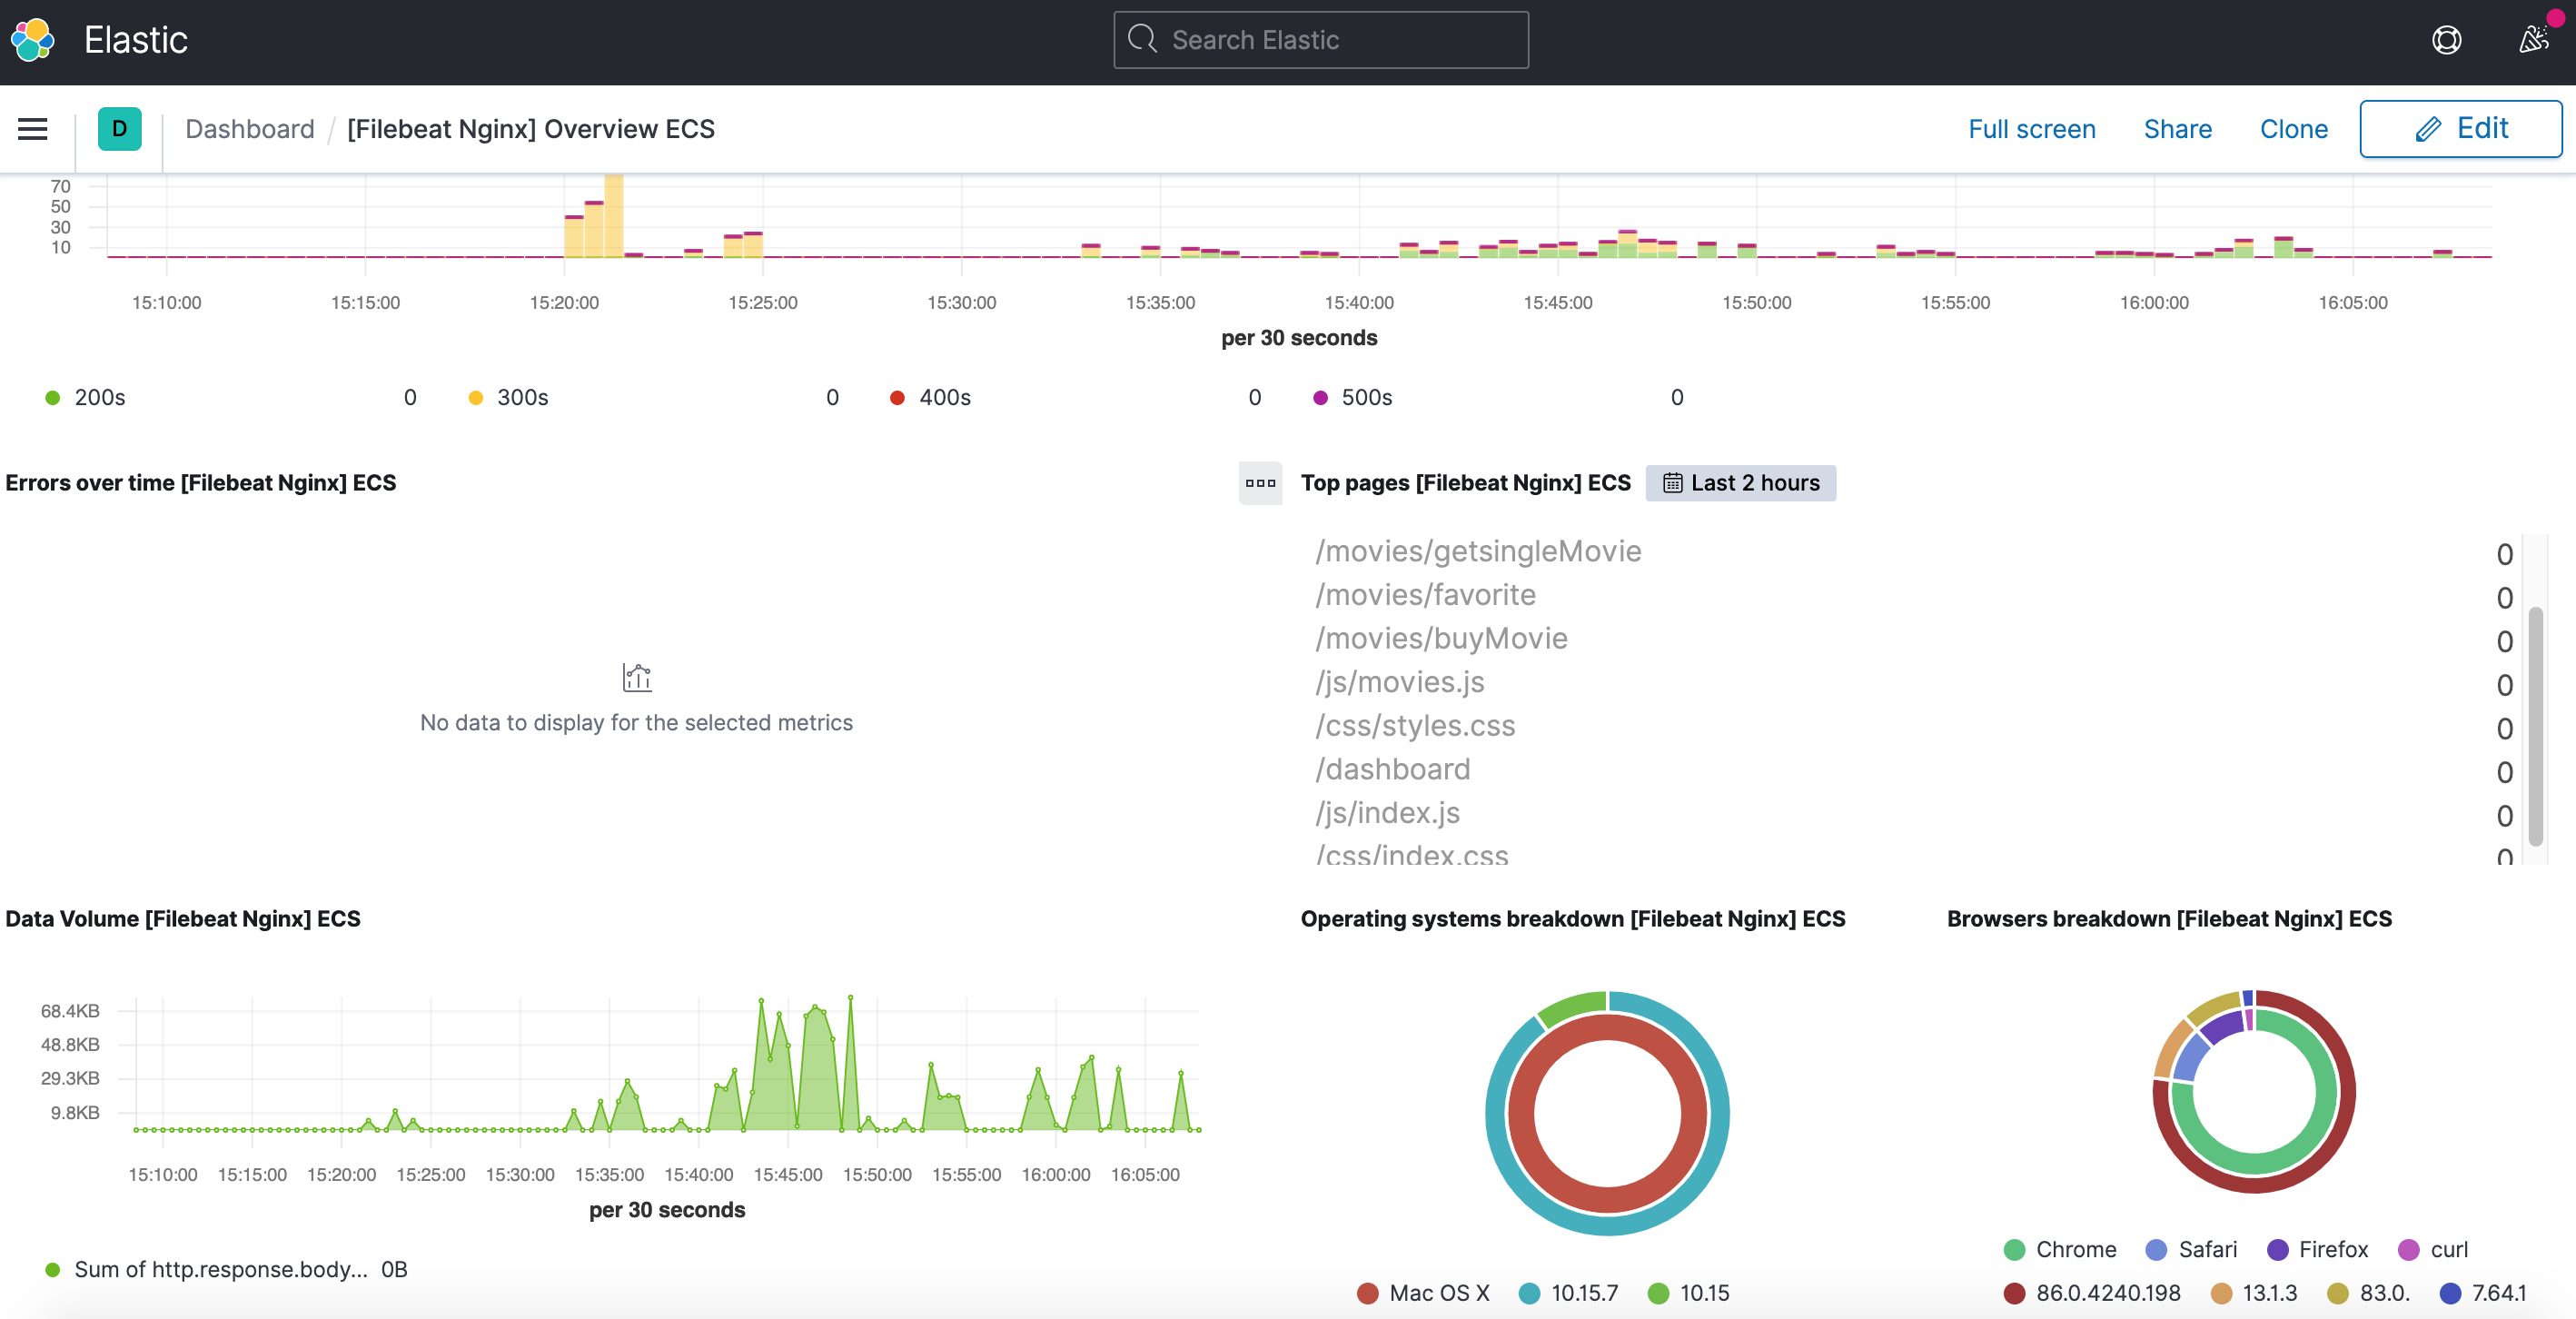Click the Clone link
Image resolution: width=2576 pixels, height=1319 pixels.
(x=2293, y=129)
